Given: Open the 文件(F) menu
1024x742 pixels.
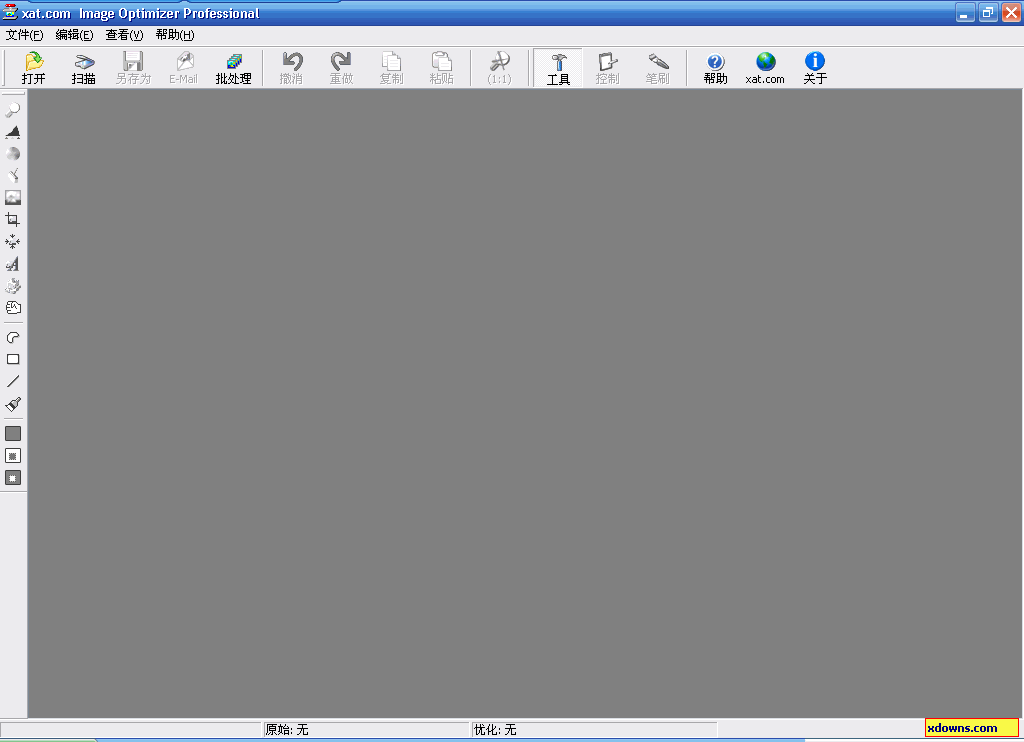Looking at the screenshot, I should [x=25, y=35].
